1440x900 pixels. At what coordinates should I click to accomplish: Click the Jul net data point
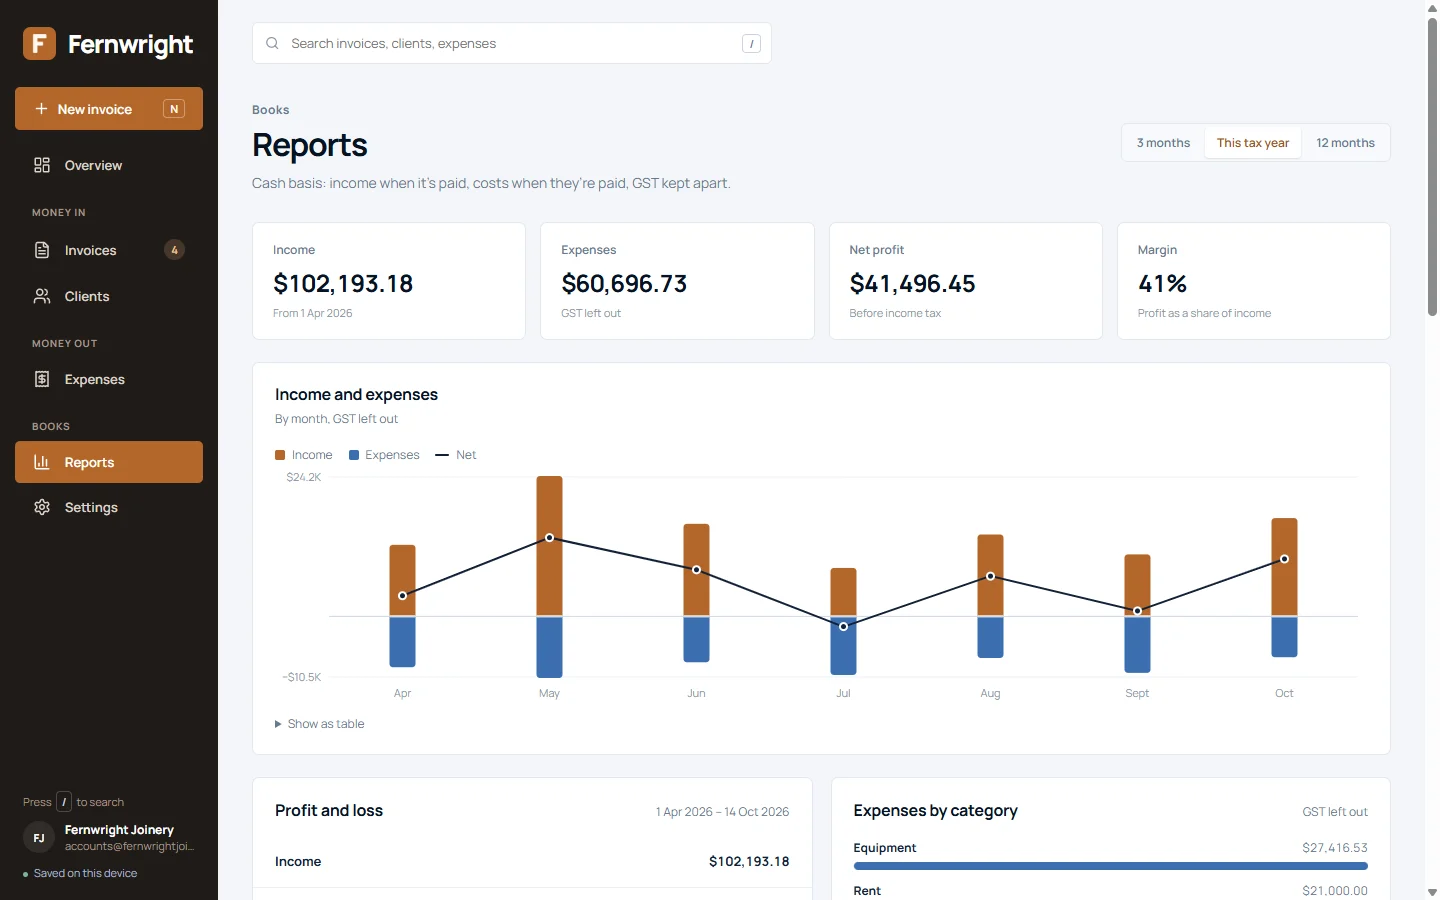pos(843,626)
